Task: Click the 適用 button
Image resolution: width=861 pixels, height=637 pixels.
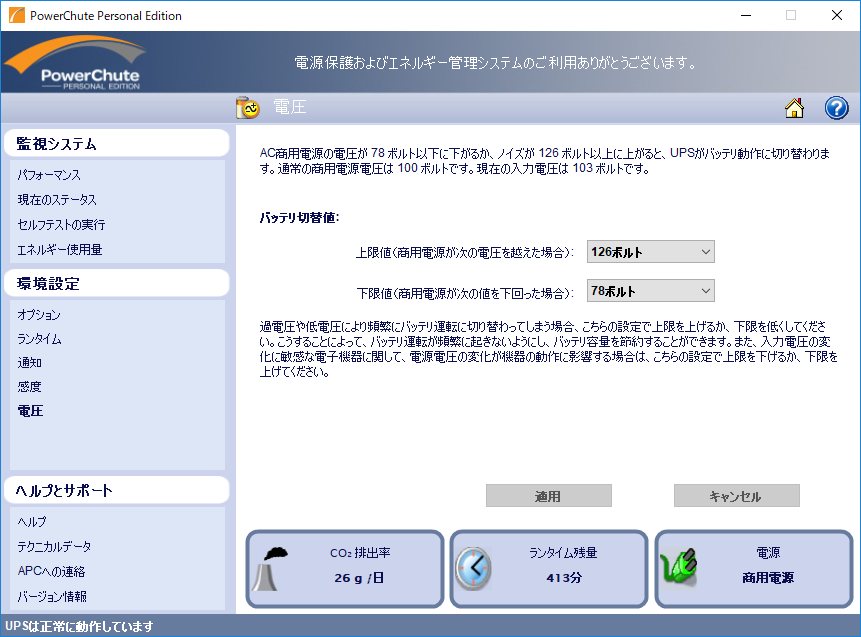Action: [x=549, y=496]
